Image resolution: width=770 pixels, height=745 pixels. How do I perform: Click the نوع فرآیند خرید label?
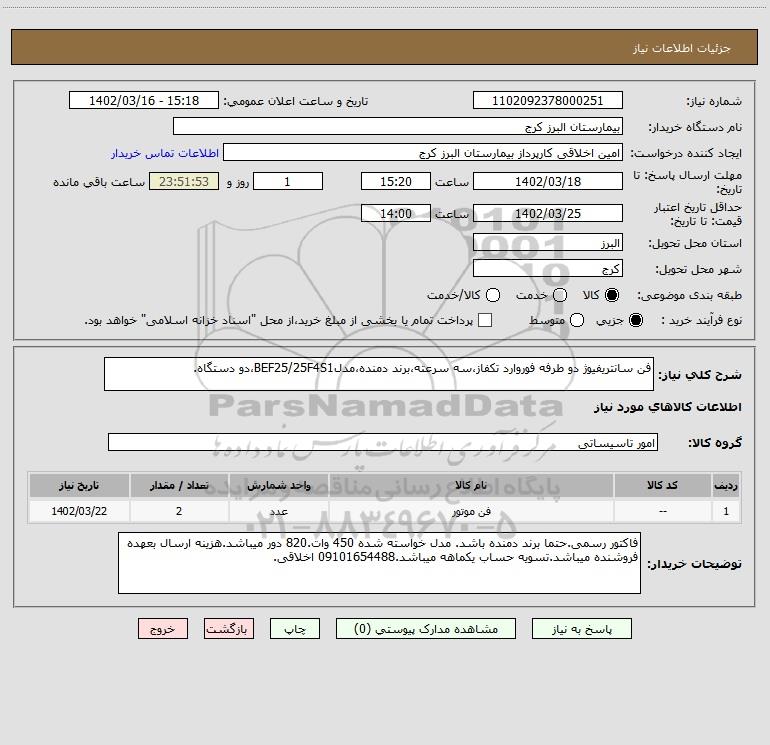tap(701, 320)
